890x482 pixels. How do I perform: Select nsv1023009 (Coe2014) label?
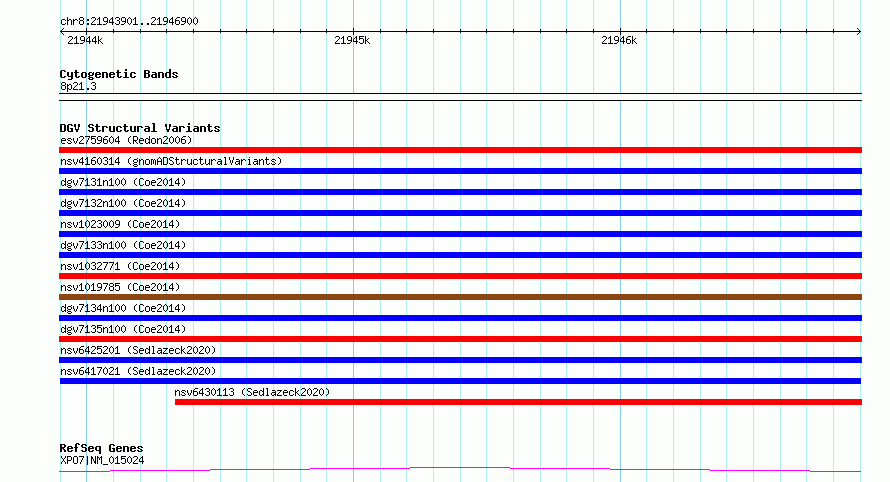120,224
